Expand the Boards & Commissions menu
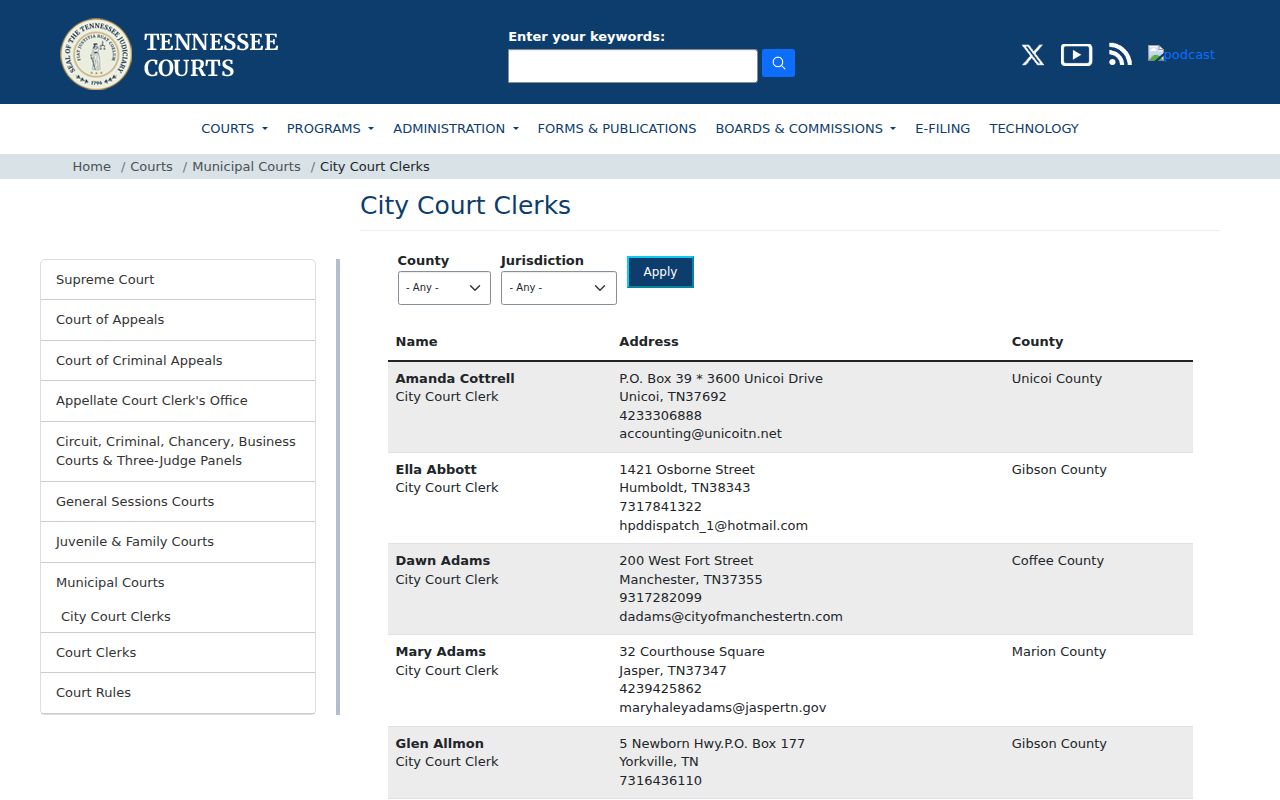The height and width of the screenshot is (800, 1280). (805, 128)
